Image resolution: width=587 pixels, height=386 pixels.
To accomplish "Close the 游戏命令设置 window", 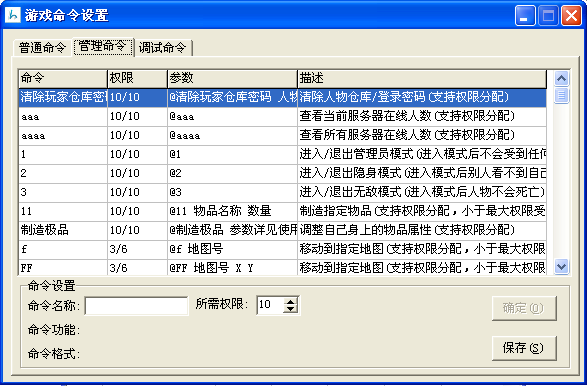I will click(x=571, y=16).
